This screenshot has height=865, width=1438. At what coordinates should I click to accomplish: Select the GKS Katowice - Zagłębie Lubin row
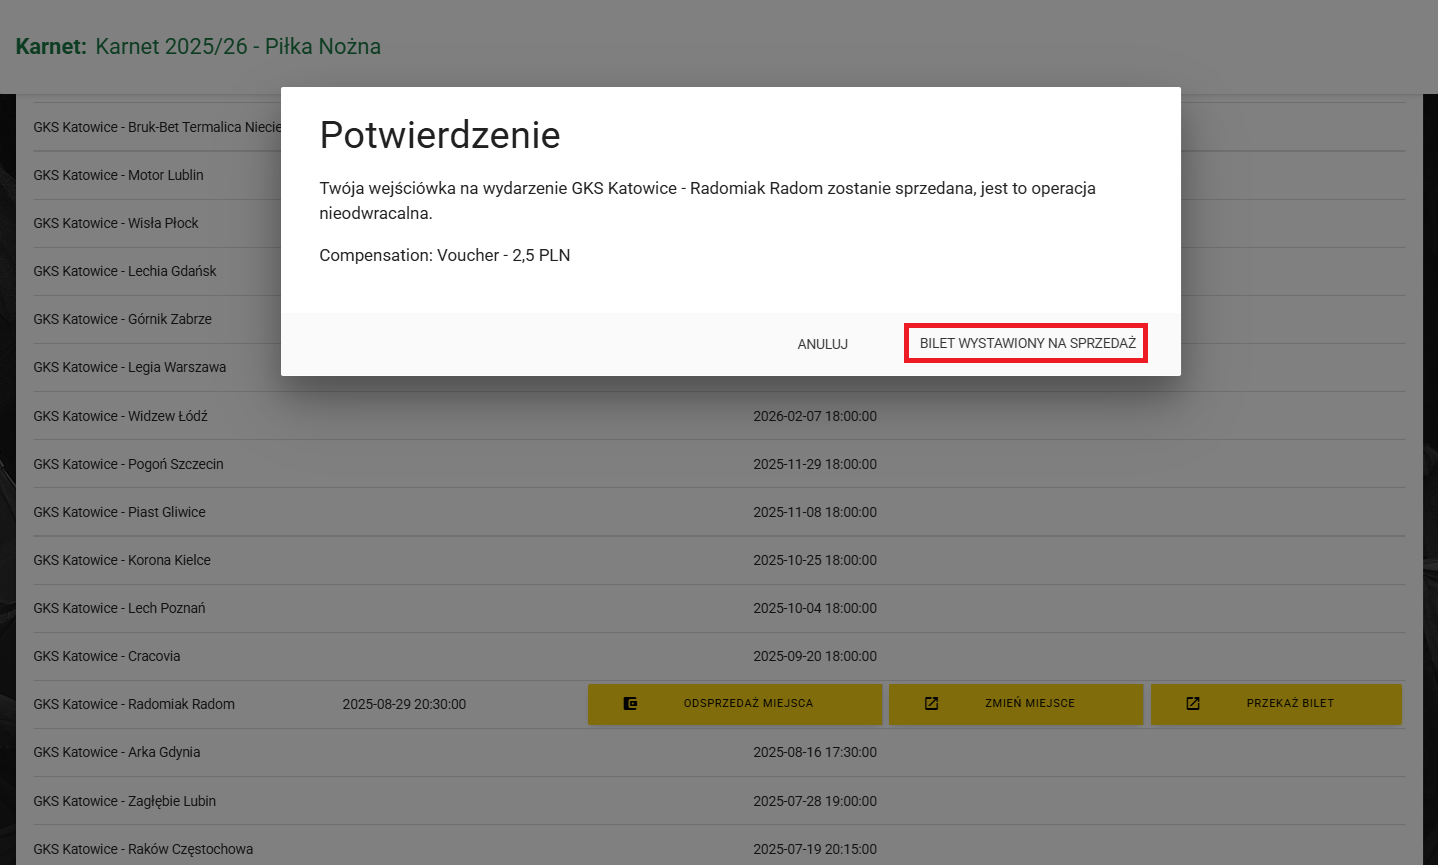(x=125, y=801)
